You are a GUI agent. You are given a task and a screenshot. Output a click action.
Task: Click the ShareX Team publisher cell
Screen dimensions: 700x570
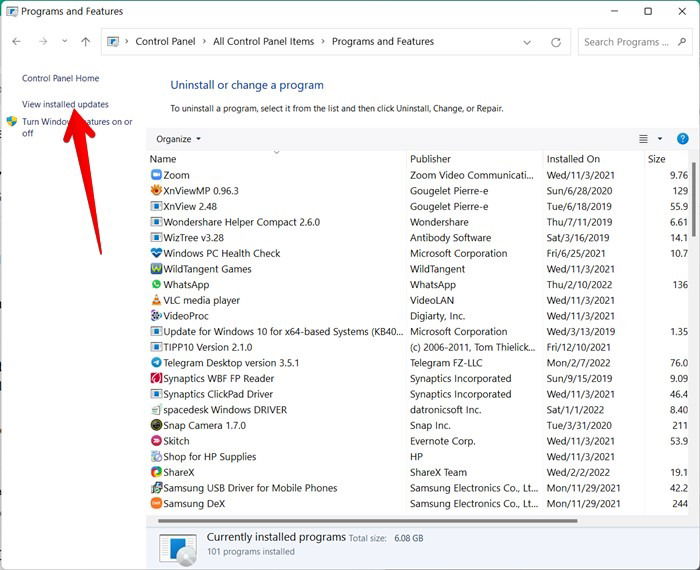click(438, 472)
